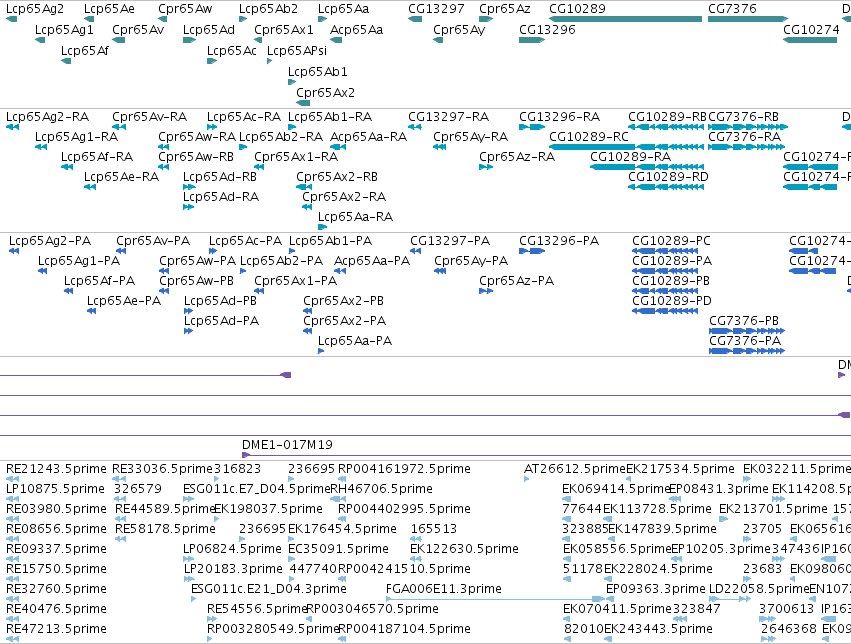Select EST label EP09363.3prime
Image resolution: width=851 pixels, height=644 pixels.
(656, 589)
